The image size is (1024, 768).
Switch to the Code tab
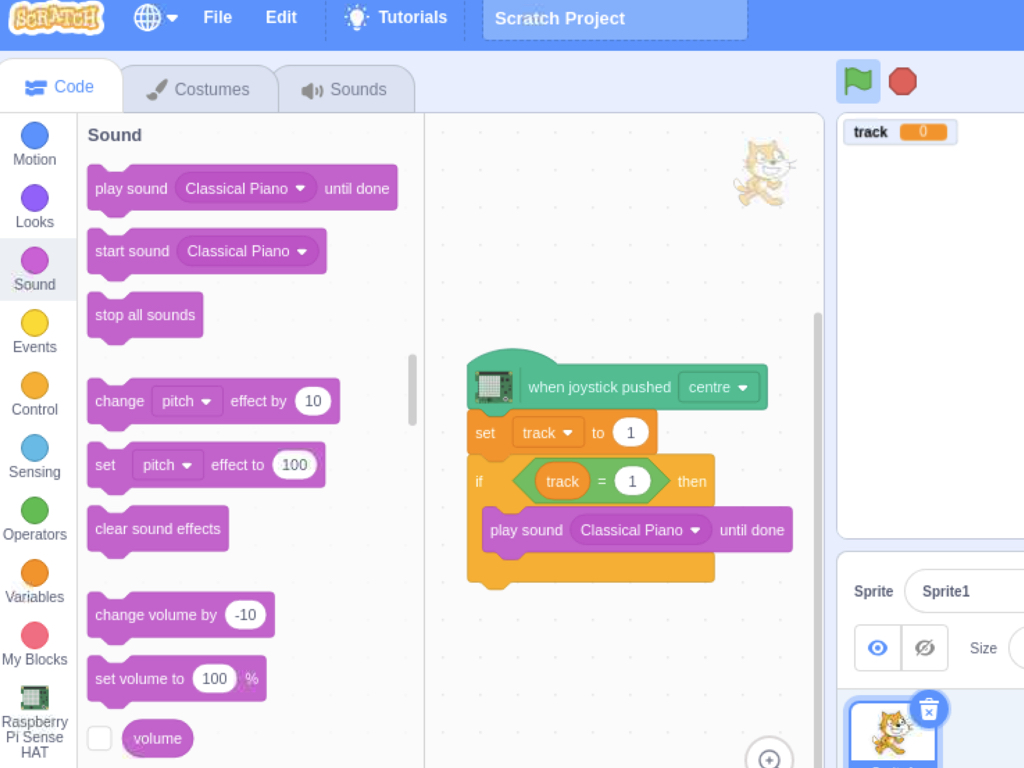(x=60, y=87)
